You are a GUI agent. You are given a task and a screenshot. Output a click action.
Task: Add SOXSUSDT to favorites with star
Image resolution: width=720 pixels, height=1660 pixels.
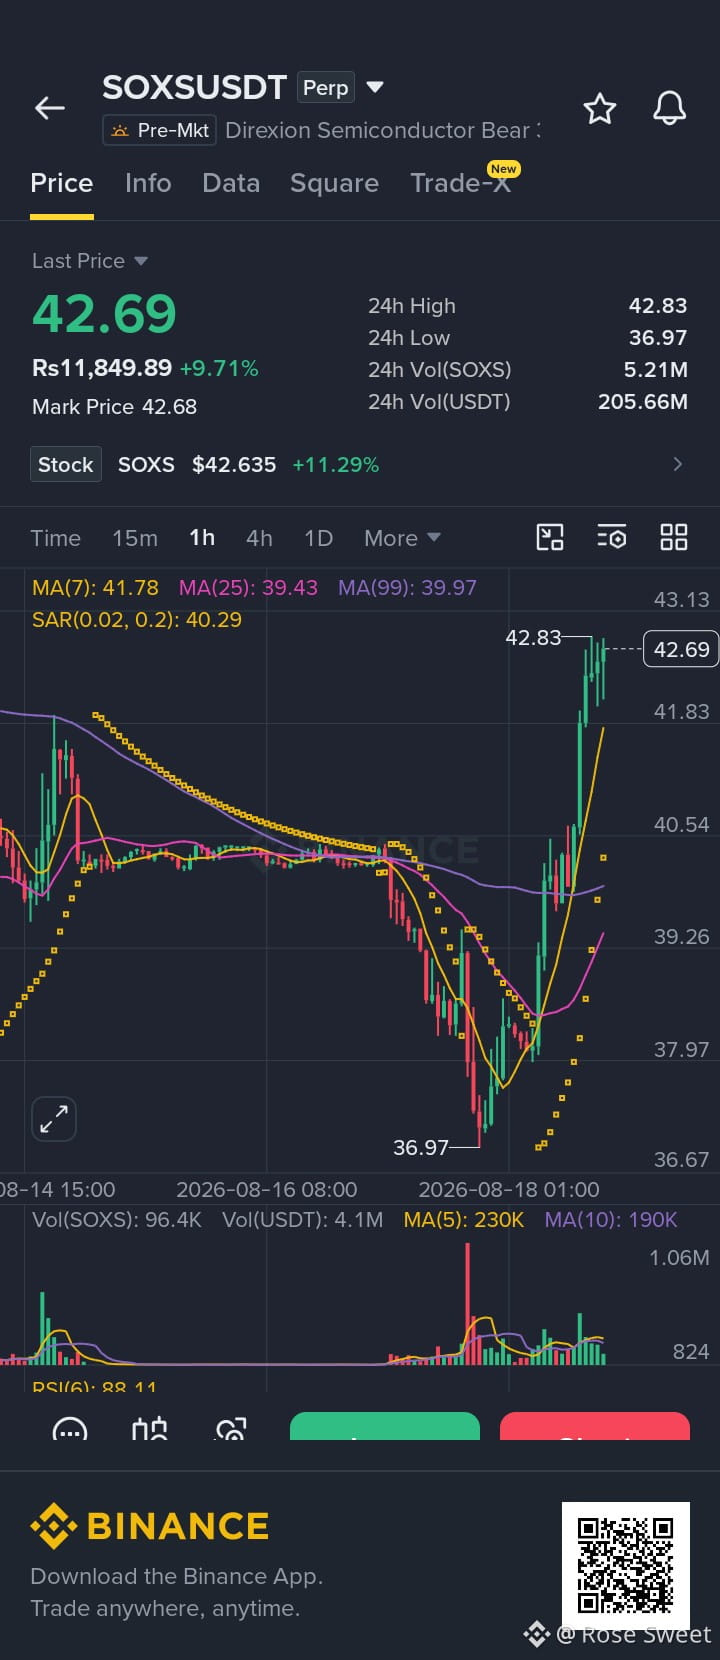(x=600, y=108)
